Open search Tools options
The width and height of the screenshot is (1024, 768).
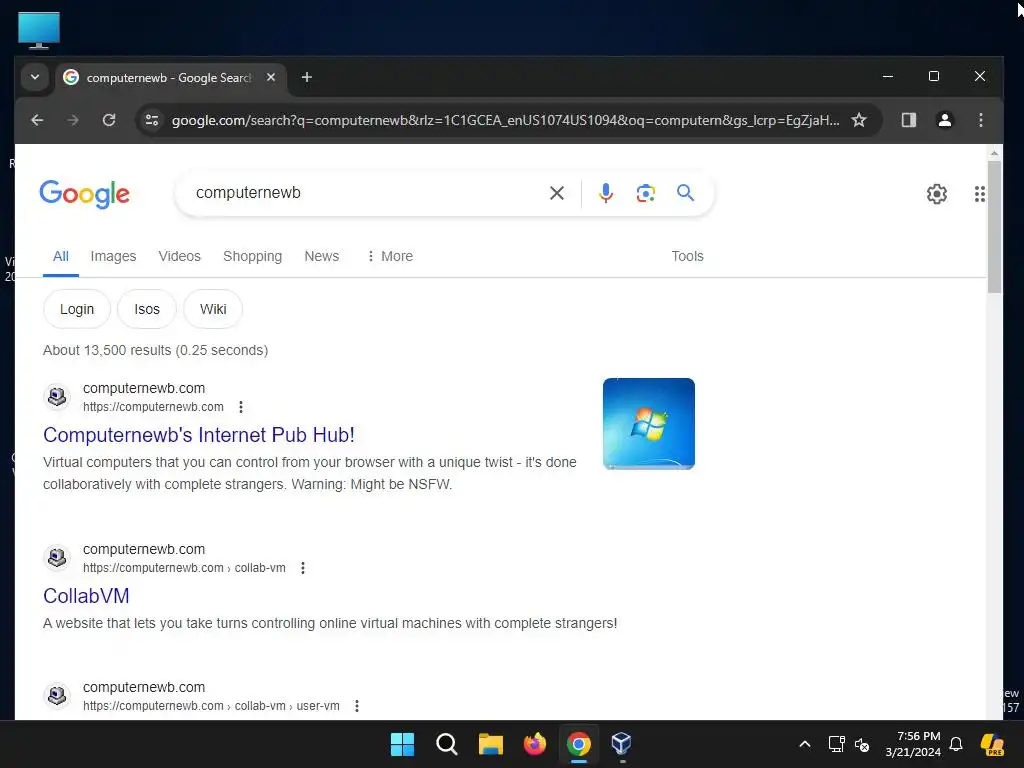click(x=687, y=257)
